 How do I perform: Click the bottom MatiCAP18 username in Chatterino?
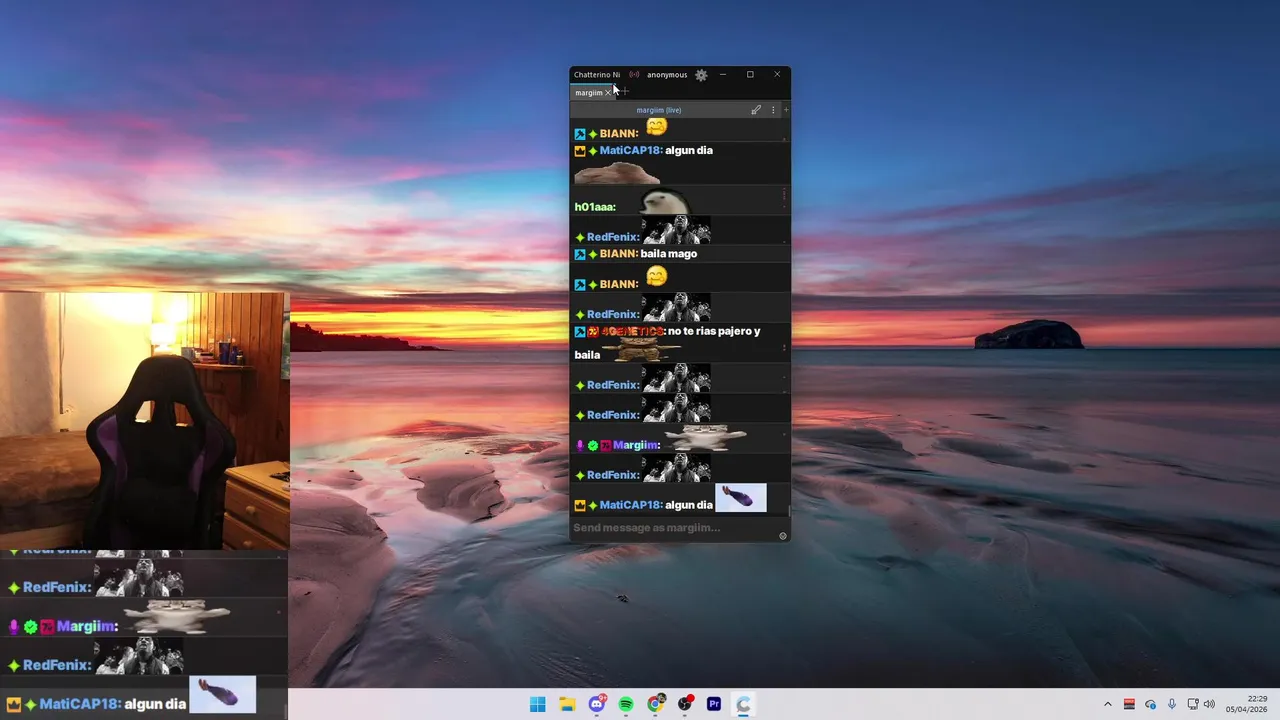point(631,505)
